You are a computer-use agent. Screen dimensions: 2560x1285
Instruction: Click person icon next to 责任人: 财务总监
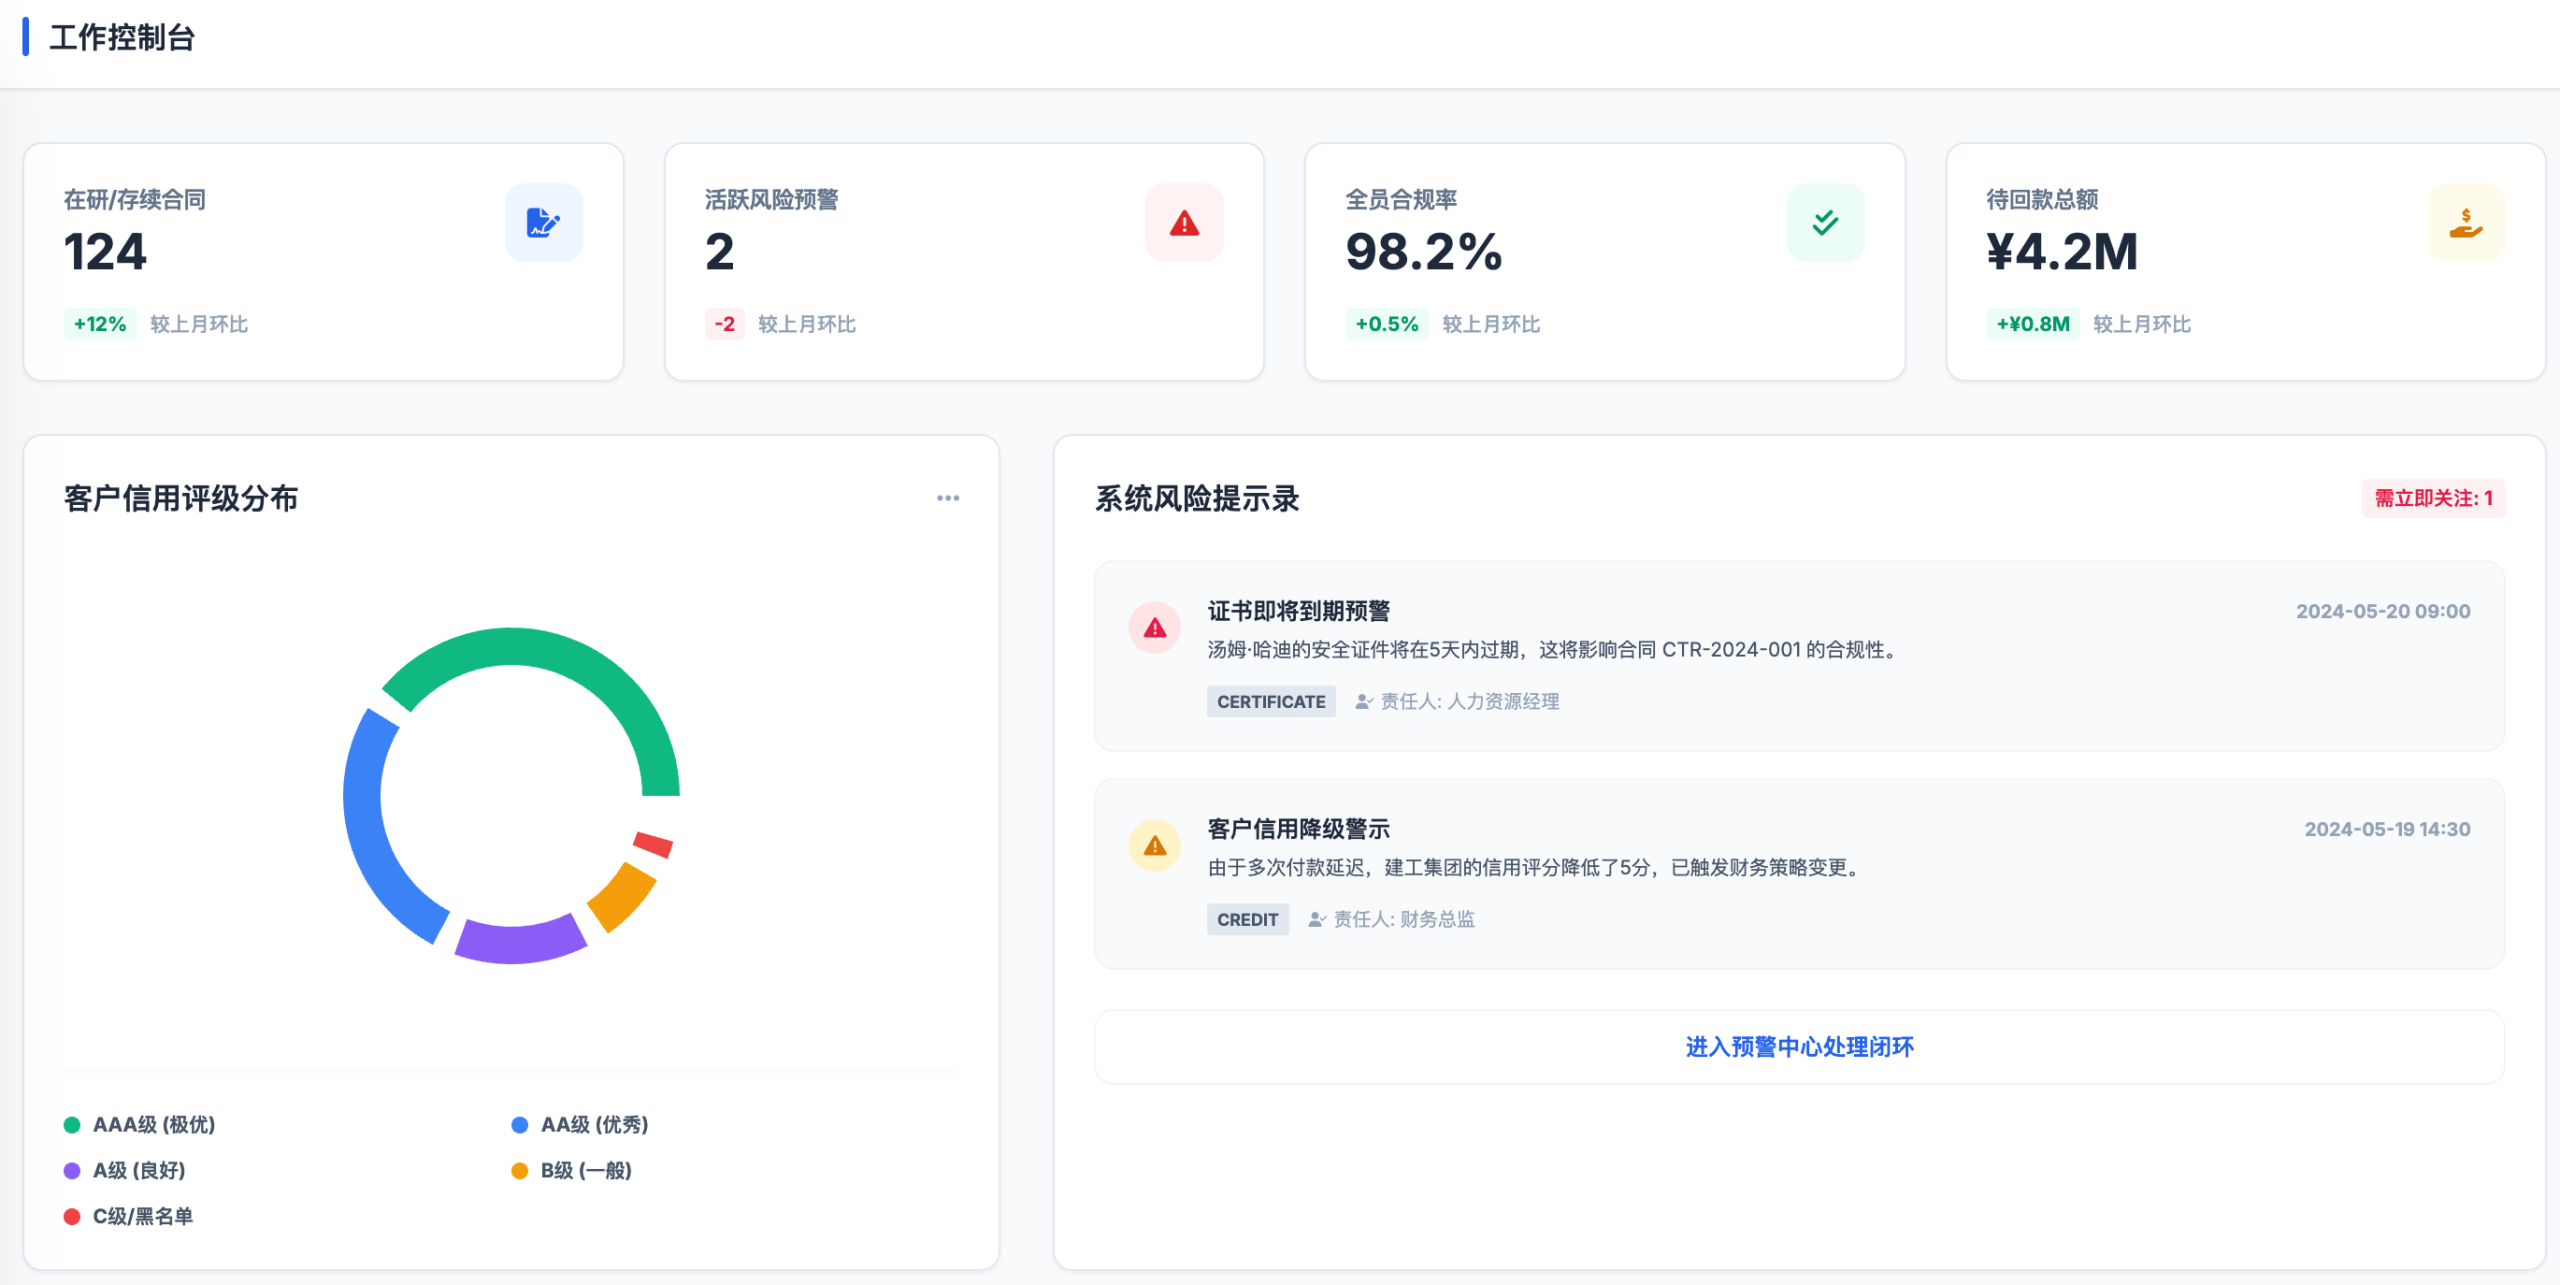[1317, 920]
